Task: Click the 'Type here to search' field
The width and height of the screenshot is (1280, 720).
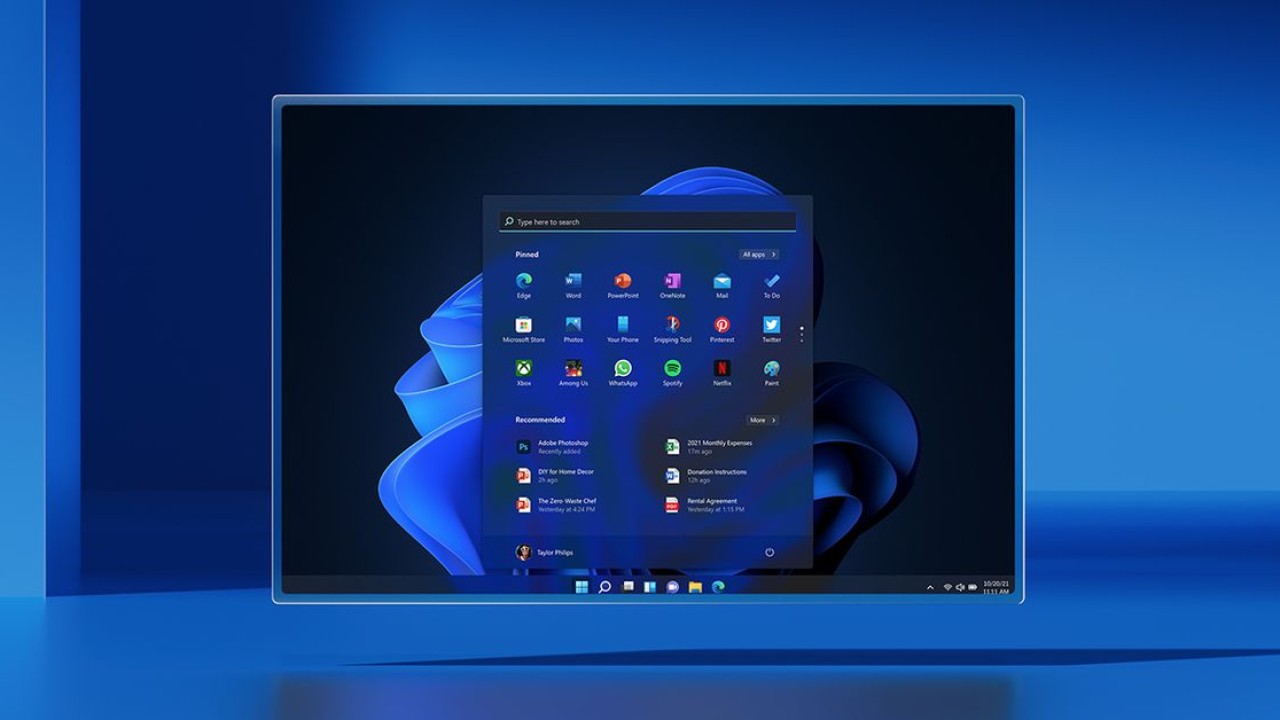Action: click(x=647, y=222)
